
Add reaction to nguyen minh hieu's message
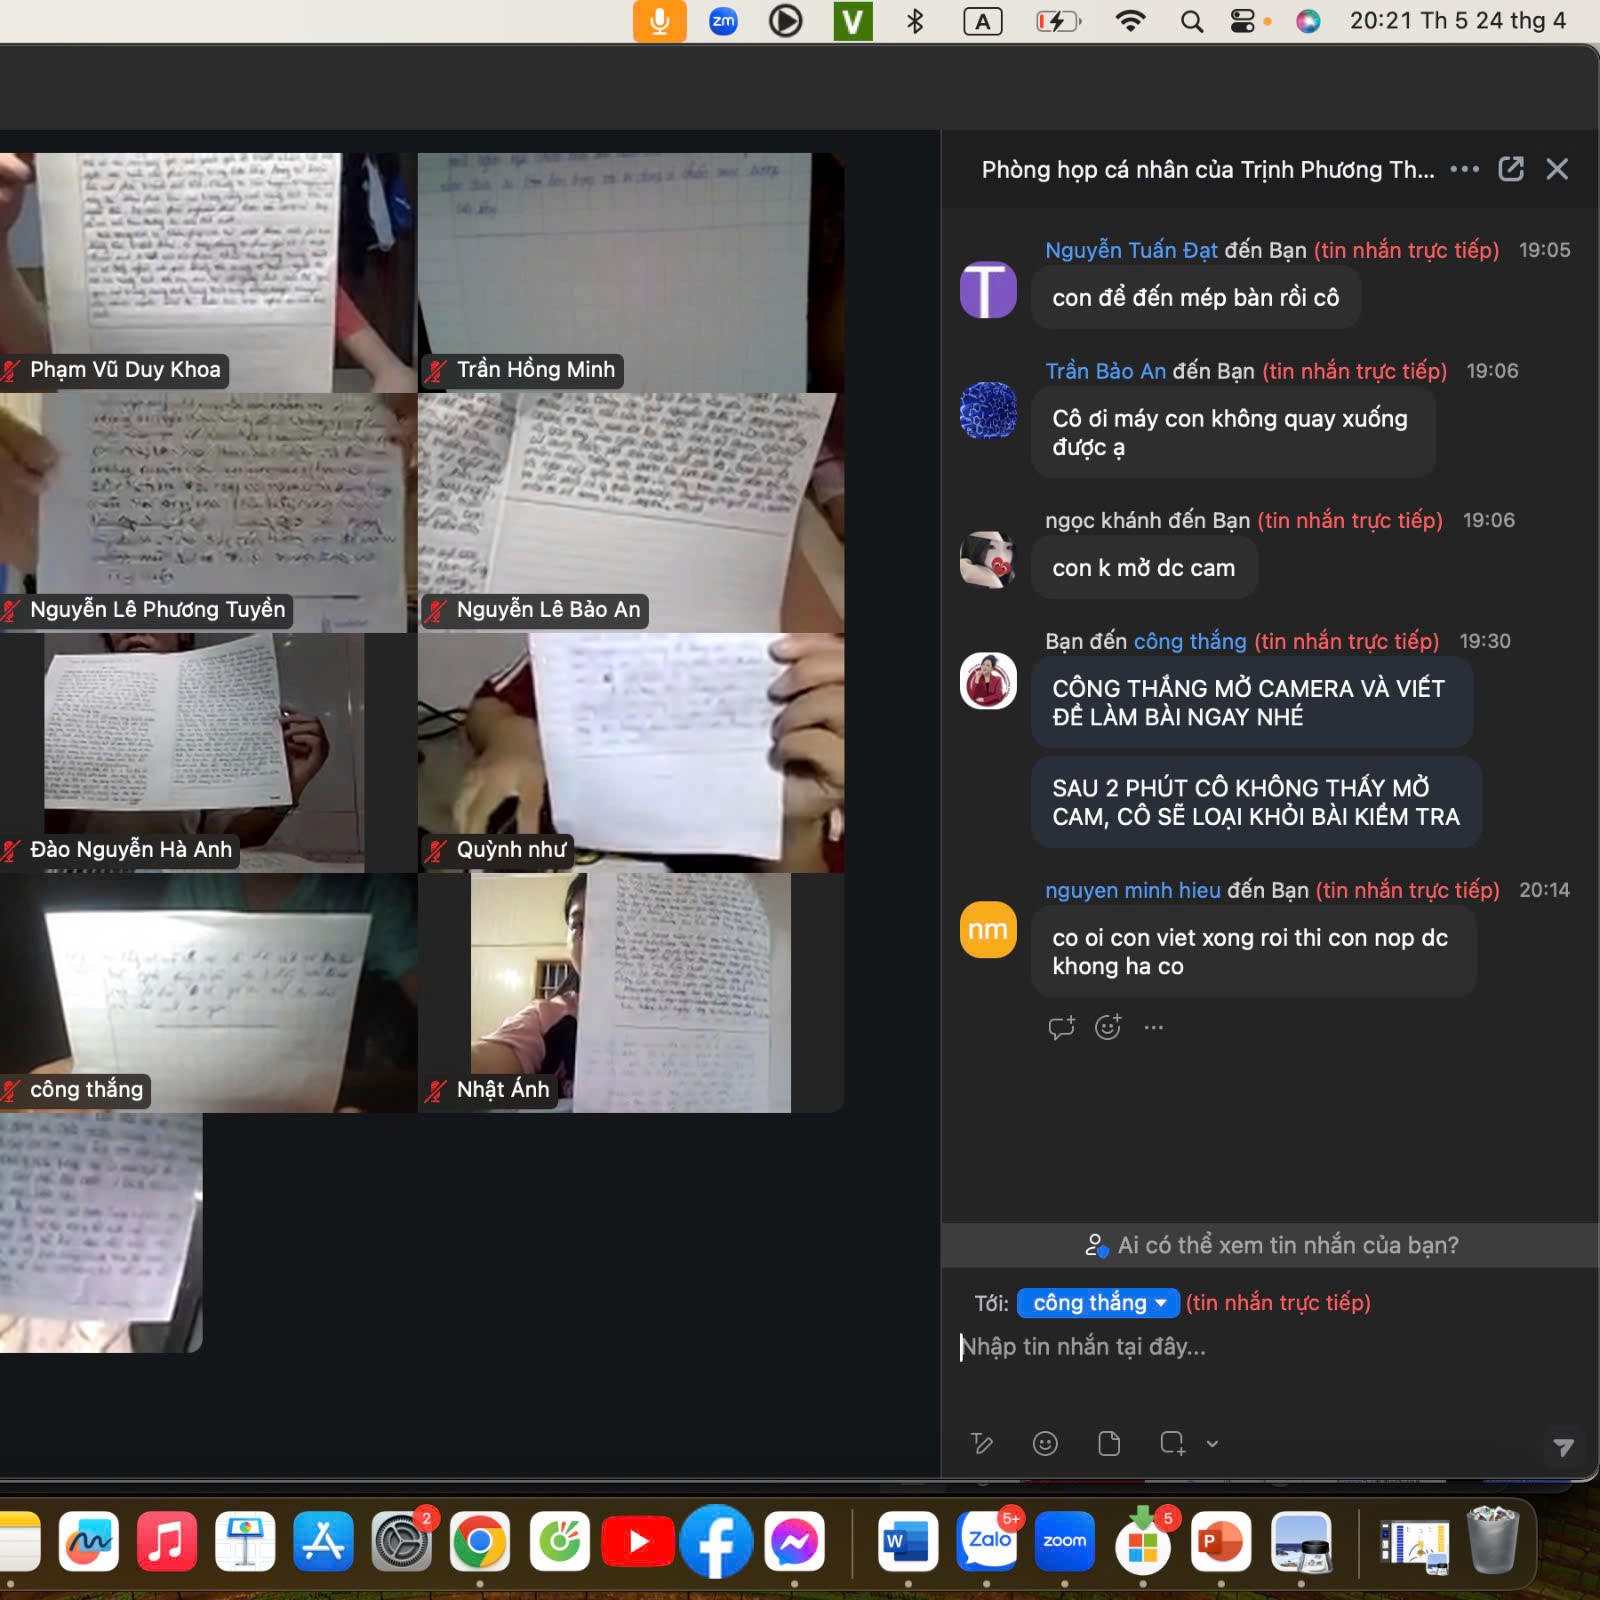1107,1027
